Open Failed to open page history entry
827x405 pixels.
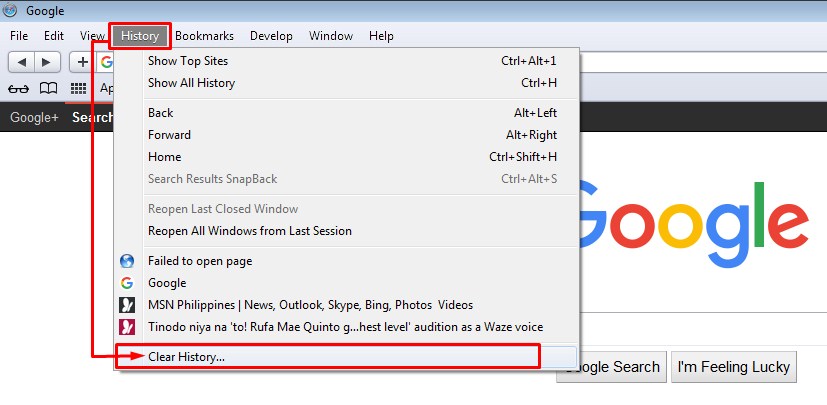[347, 261]
